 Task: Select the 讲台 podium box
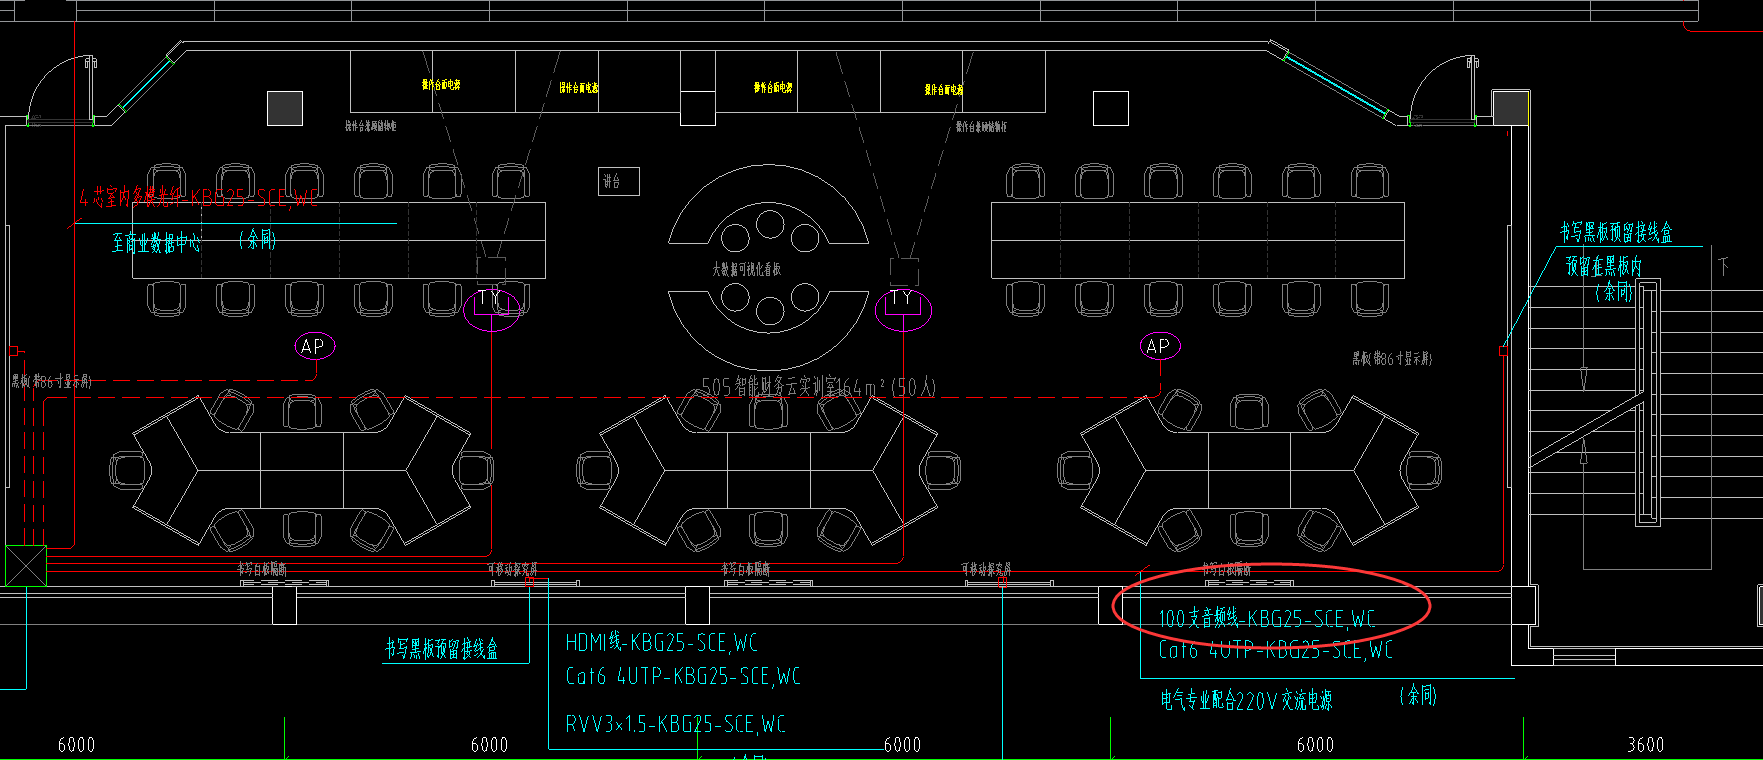click(x=619, y=181)
